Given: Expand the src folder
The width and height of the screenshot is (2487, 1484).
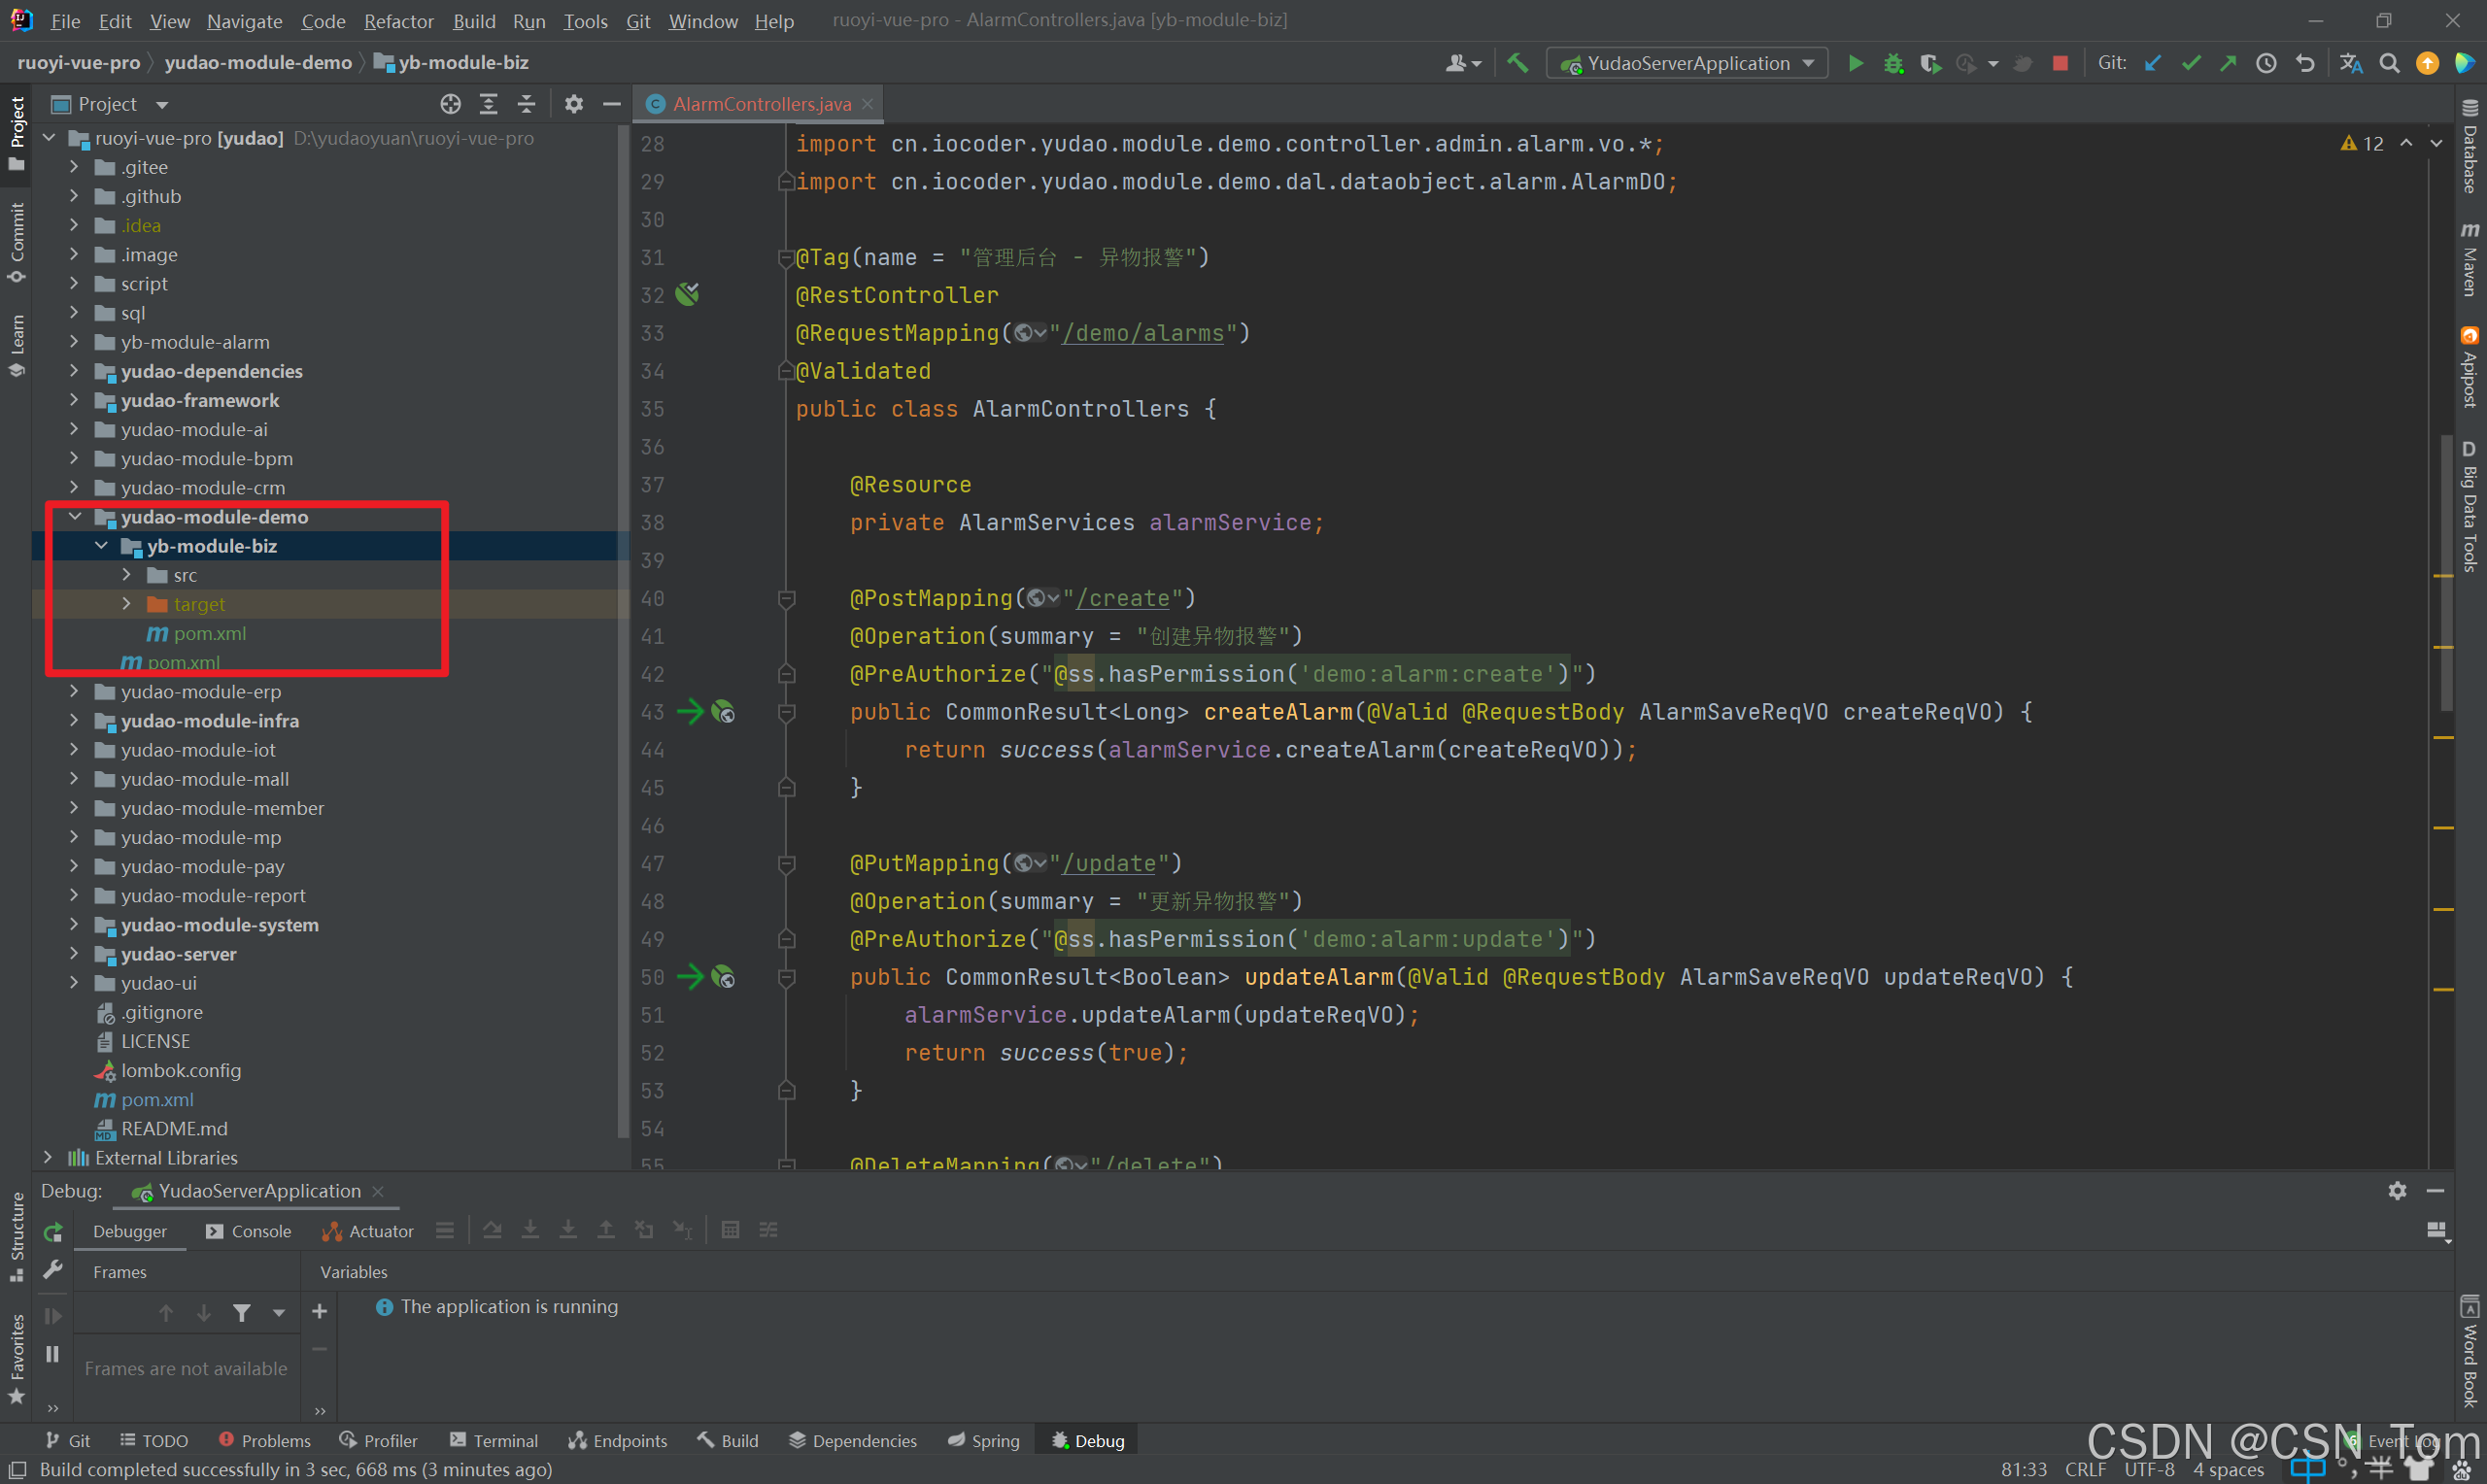Looking at the screenshot, I should [x=126, y=575].
